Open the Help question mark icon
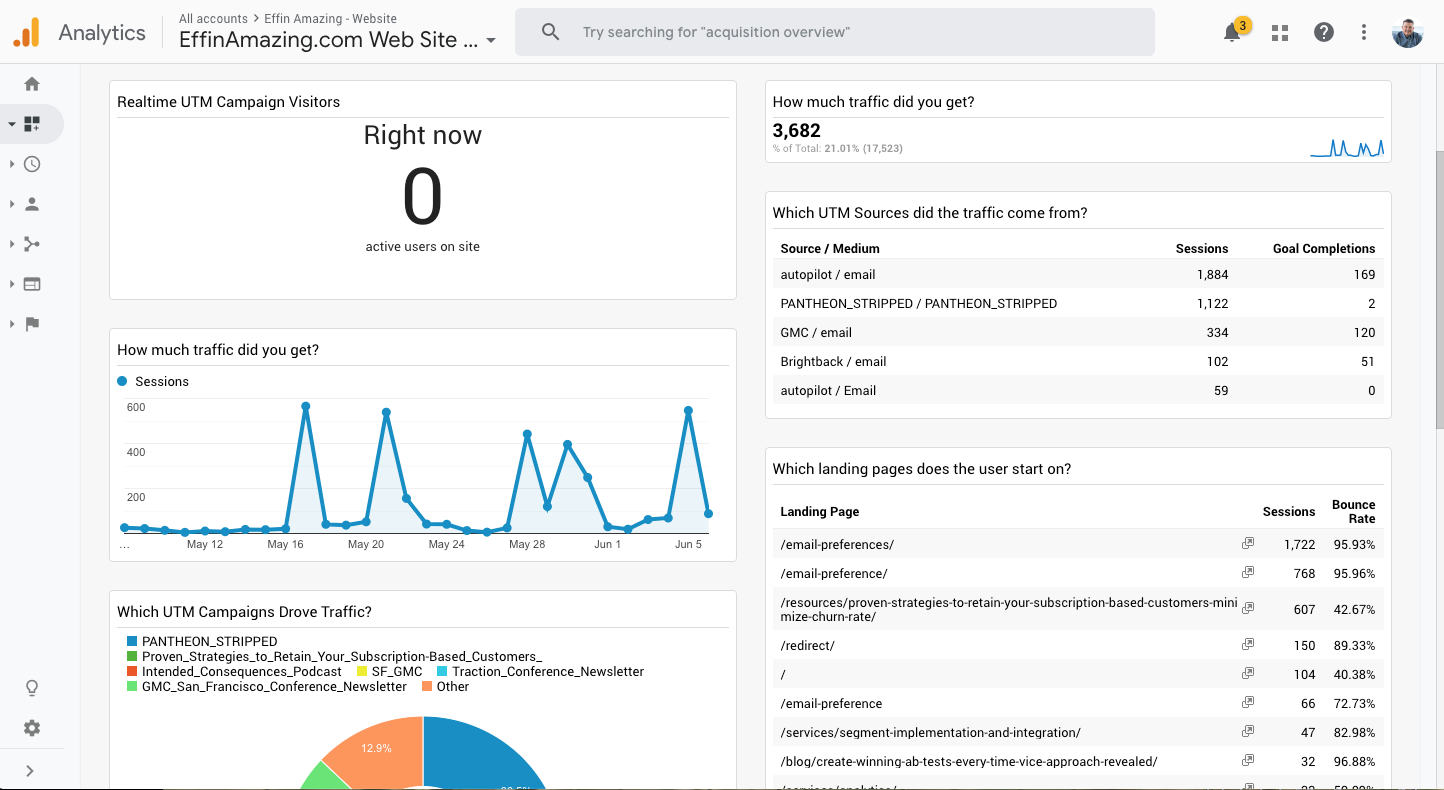 coord(1324,32)
